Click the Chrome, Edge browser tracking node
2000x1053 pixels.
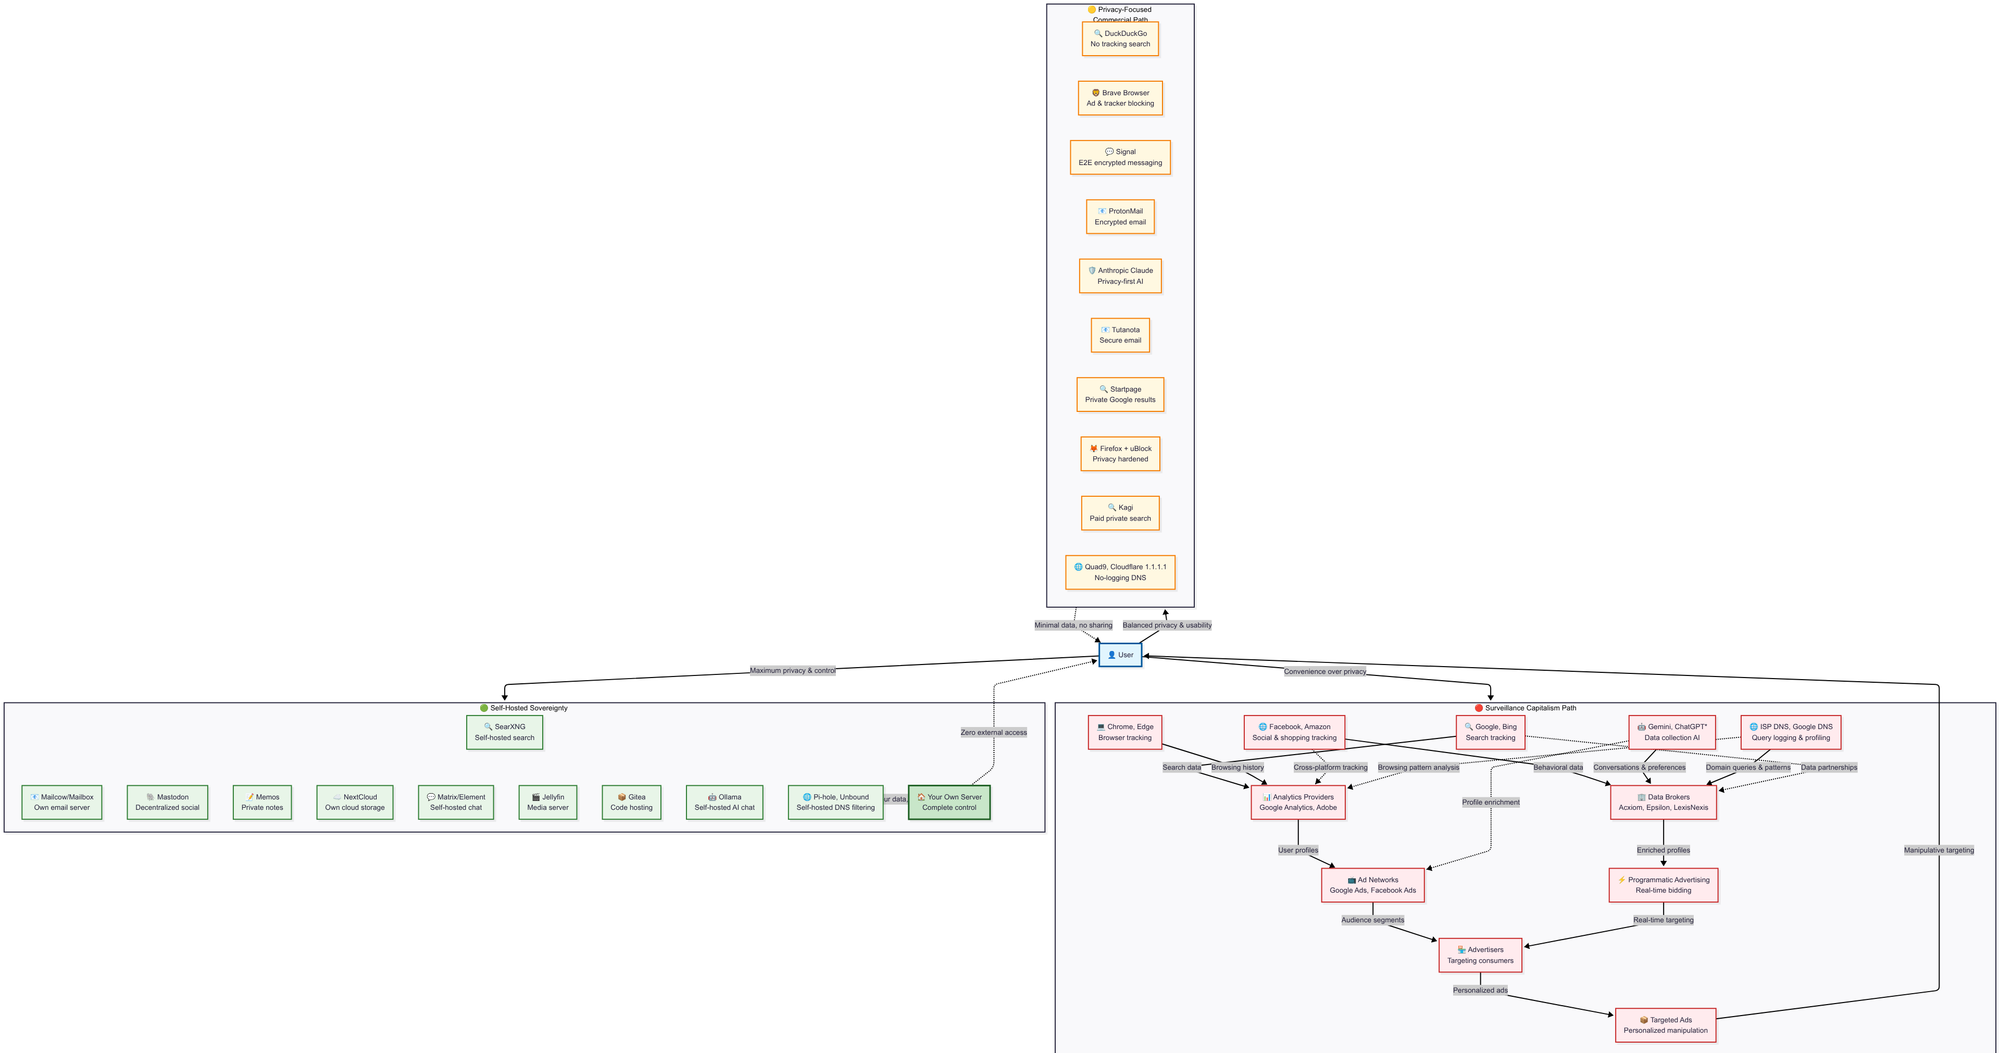[1124, 733]
